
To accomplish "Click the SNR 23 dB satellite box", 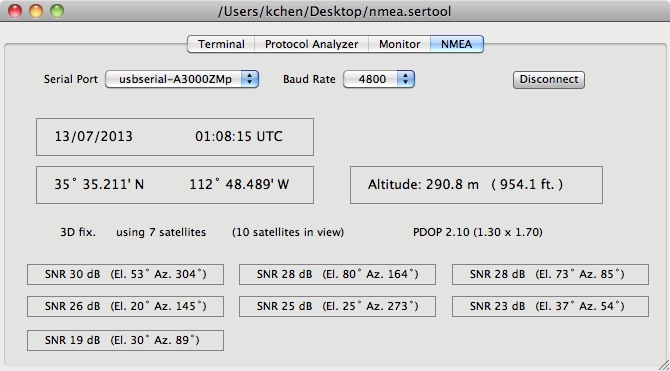I will coord(550,306).
